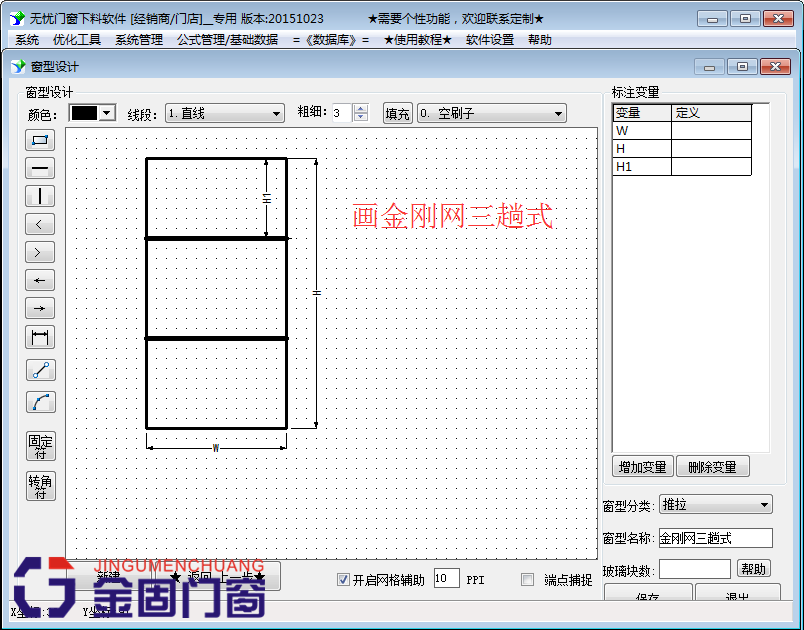804x630 pixels.
Task: Select the rectangle drawing tool
Action: [40, 140]
